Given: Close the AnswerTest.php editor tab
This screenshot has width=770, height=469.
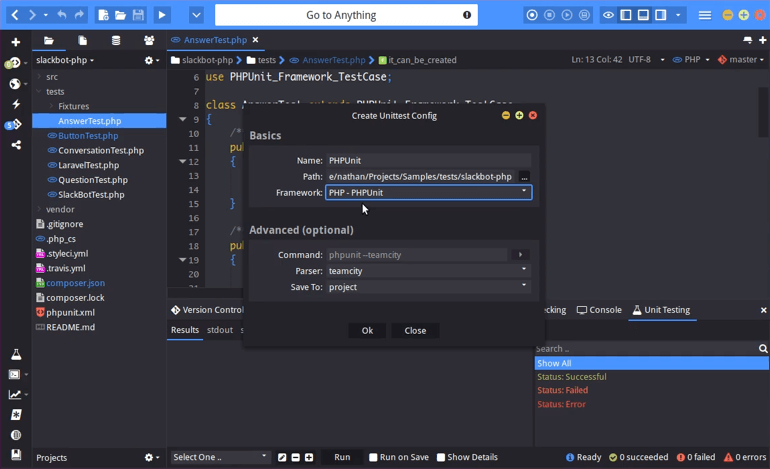Looking at the screenshot, I should pos(255,40).
